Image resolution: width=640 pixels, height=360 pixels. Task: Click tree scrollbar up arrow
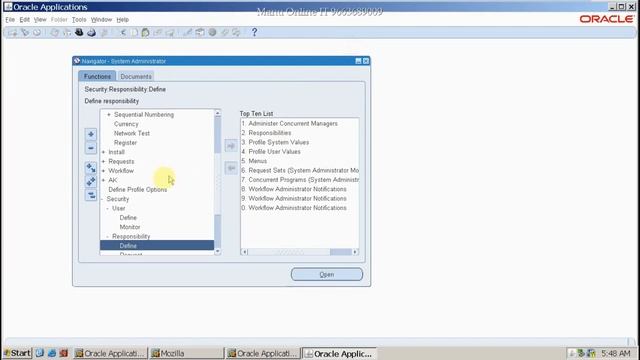click(218, 113)
